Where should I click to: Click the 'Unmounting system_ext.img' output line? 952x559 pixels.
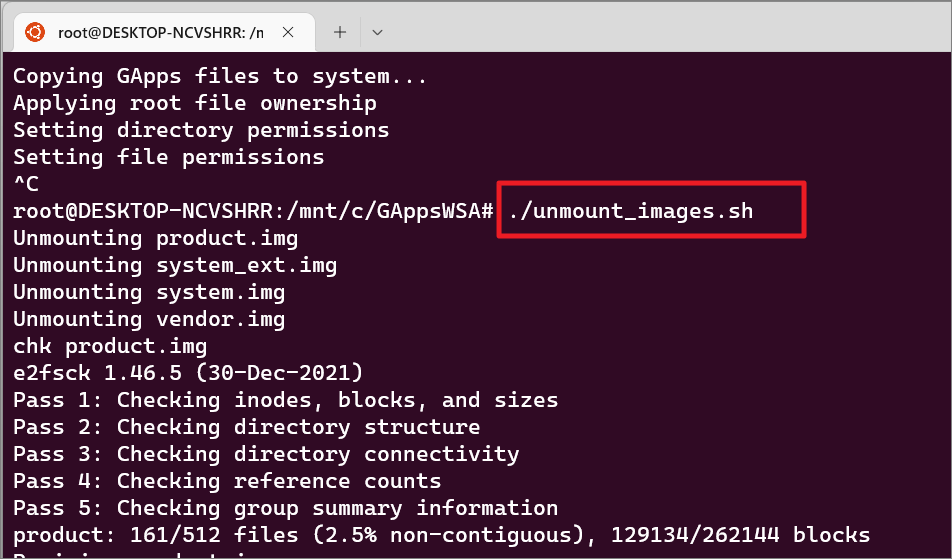(x=175, y=265)
